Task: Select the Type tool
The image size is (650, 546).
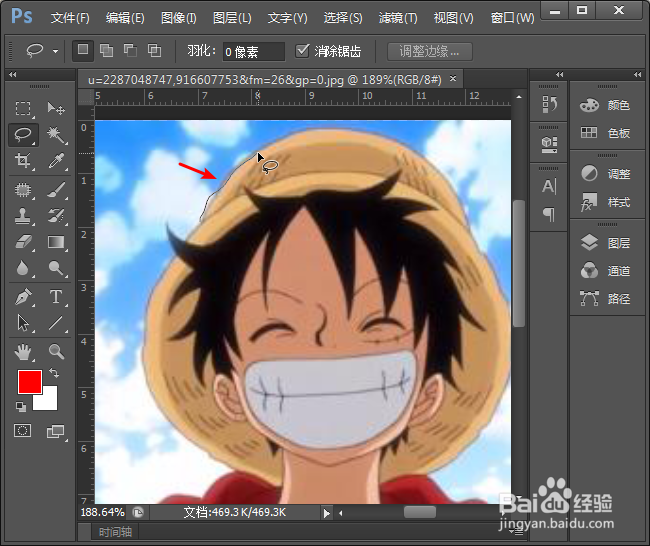Action: point(56,297)
